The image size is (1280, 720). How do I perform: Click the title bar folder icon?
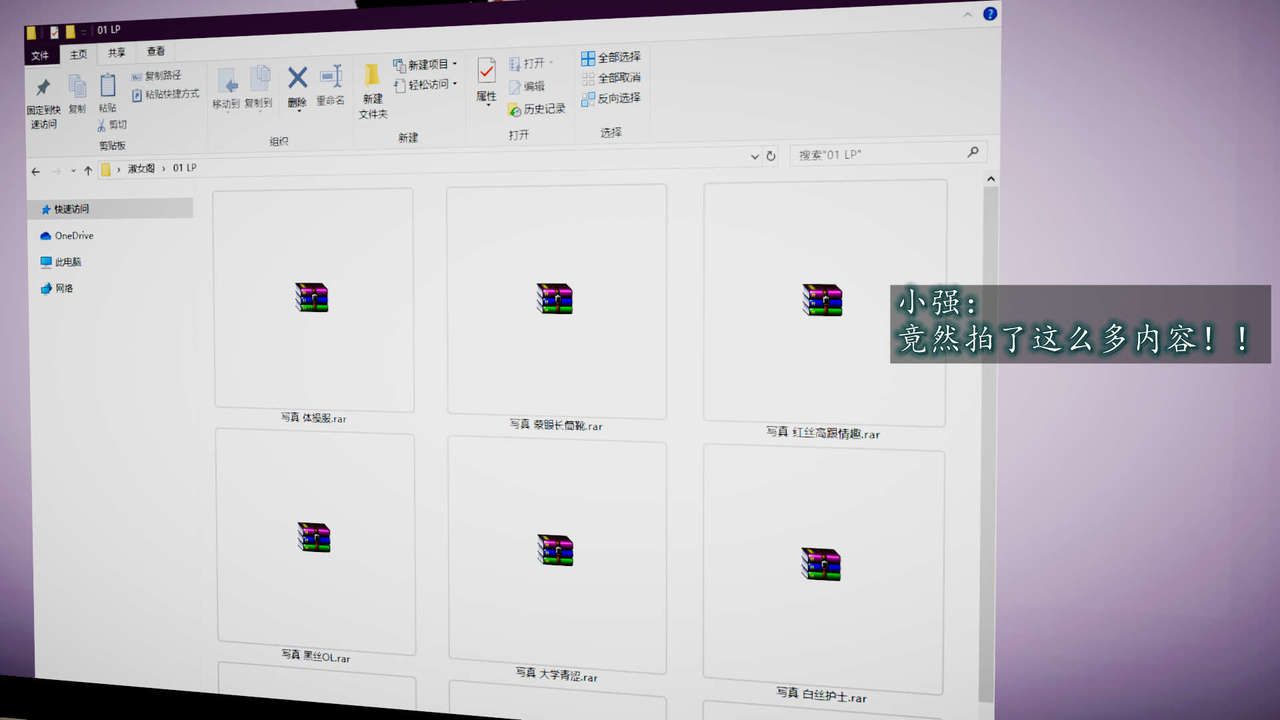coord(32,33)
